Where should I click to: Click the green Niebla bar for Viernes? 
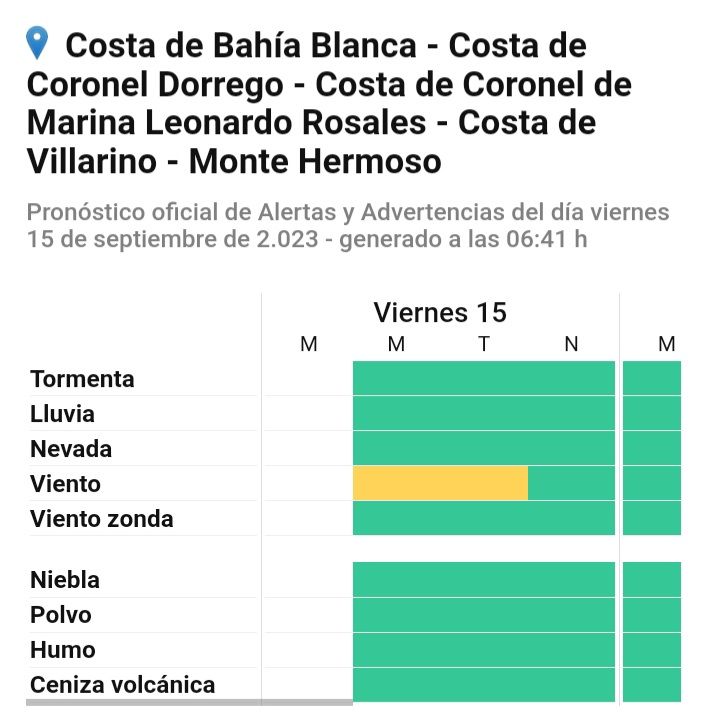483,580
